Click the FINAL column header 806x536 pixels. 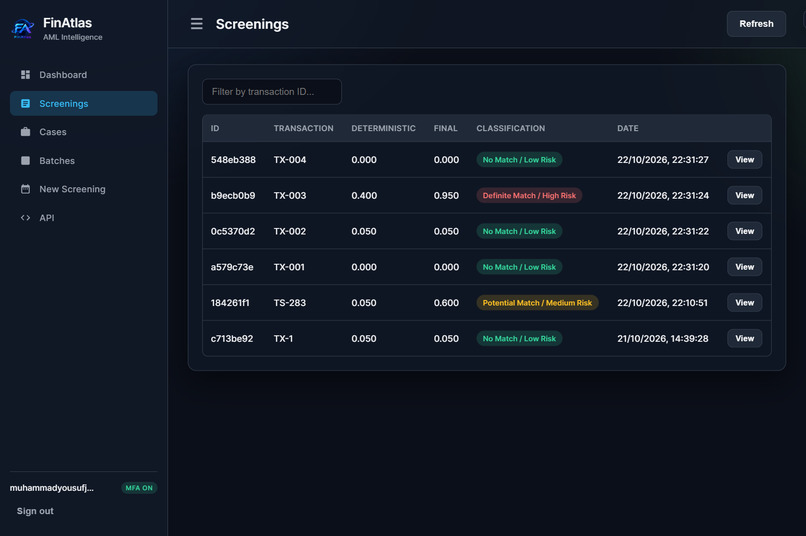point(445,128)
